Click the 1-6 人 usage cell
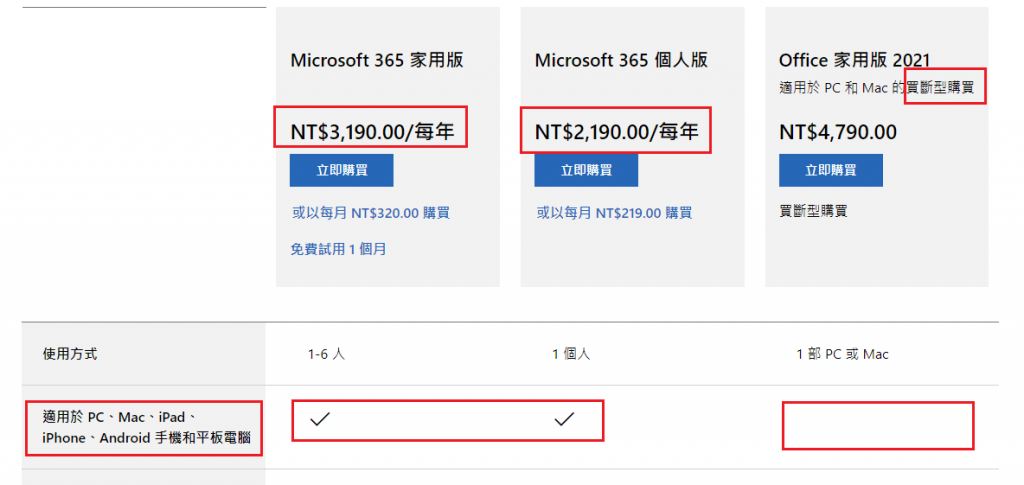Image resolution: width=1024 pixels, height=485 pixels. tap(327, 354)
